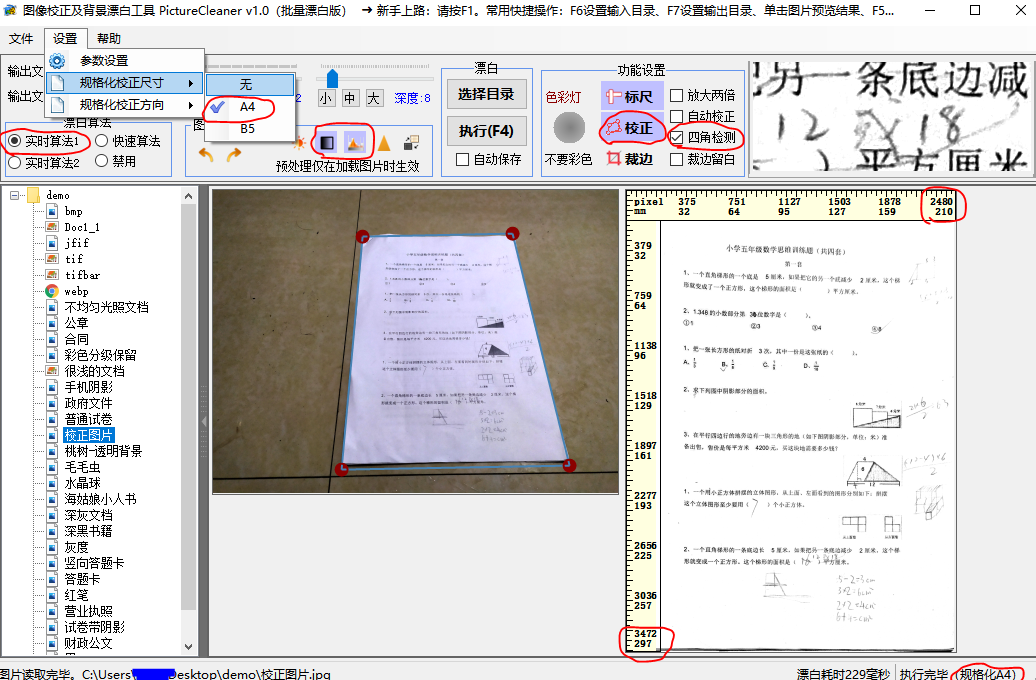Collapse the demo tree node
This screenshot has height=680, width=1036.
click(x=15, y=196)
